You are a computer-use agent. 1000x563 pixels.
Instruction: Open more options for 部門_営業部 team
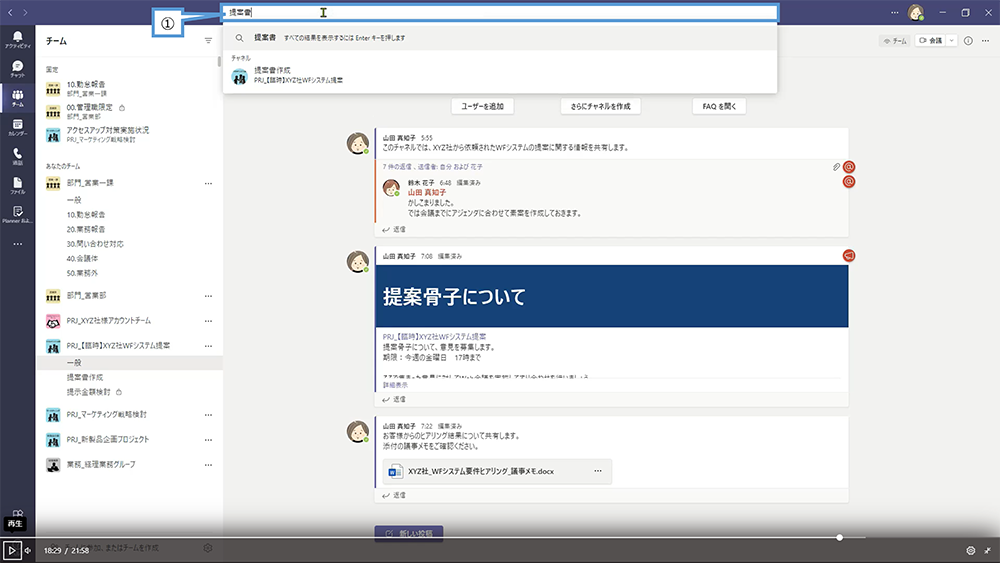point(208,296)
